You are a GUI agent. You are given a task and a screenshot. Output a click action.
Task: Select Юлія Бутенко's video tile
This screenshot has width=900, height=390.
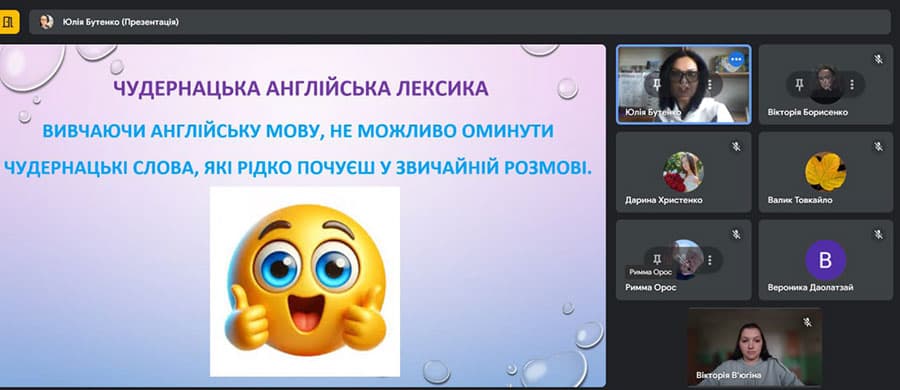pyautogui.click(x=684, y=84)
